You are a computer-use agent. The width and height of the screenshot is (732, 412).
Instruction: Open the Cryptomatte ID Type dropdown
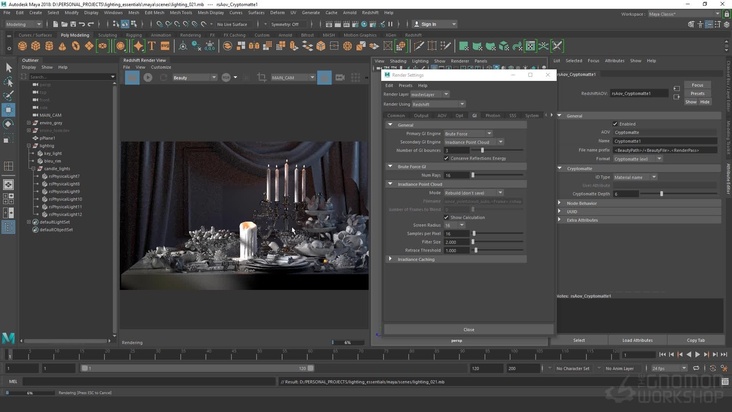pyautogui.click(x=635, y=177)
